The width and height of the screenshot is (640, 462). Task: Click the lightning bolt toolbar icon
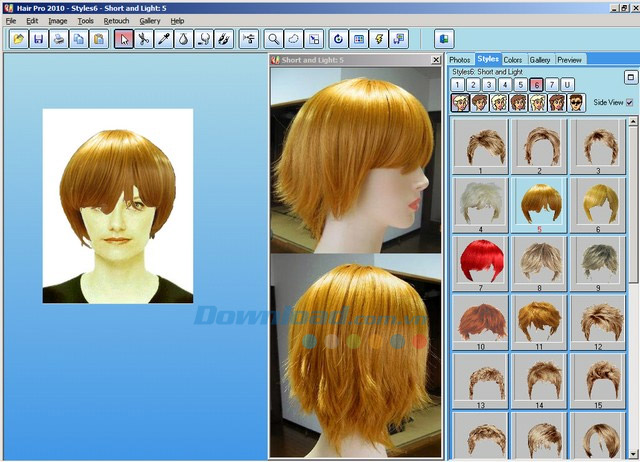click(x=378, y=39)
